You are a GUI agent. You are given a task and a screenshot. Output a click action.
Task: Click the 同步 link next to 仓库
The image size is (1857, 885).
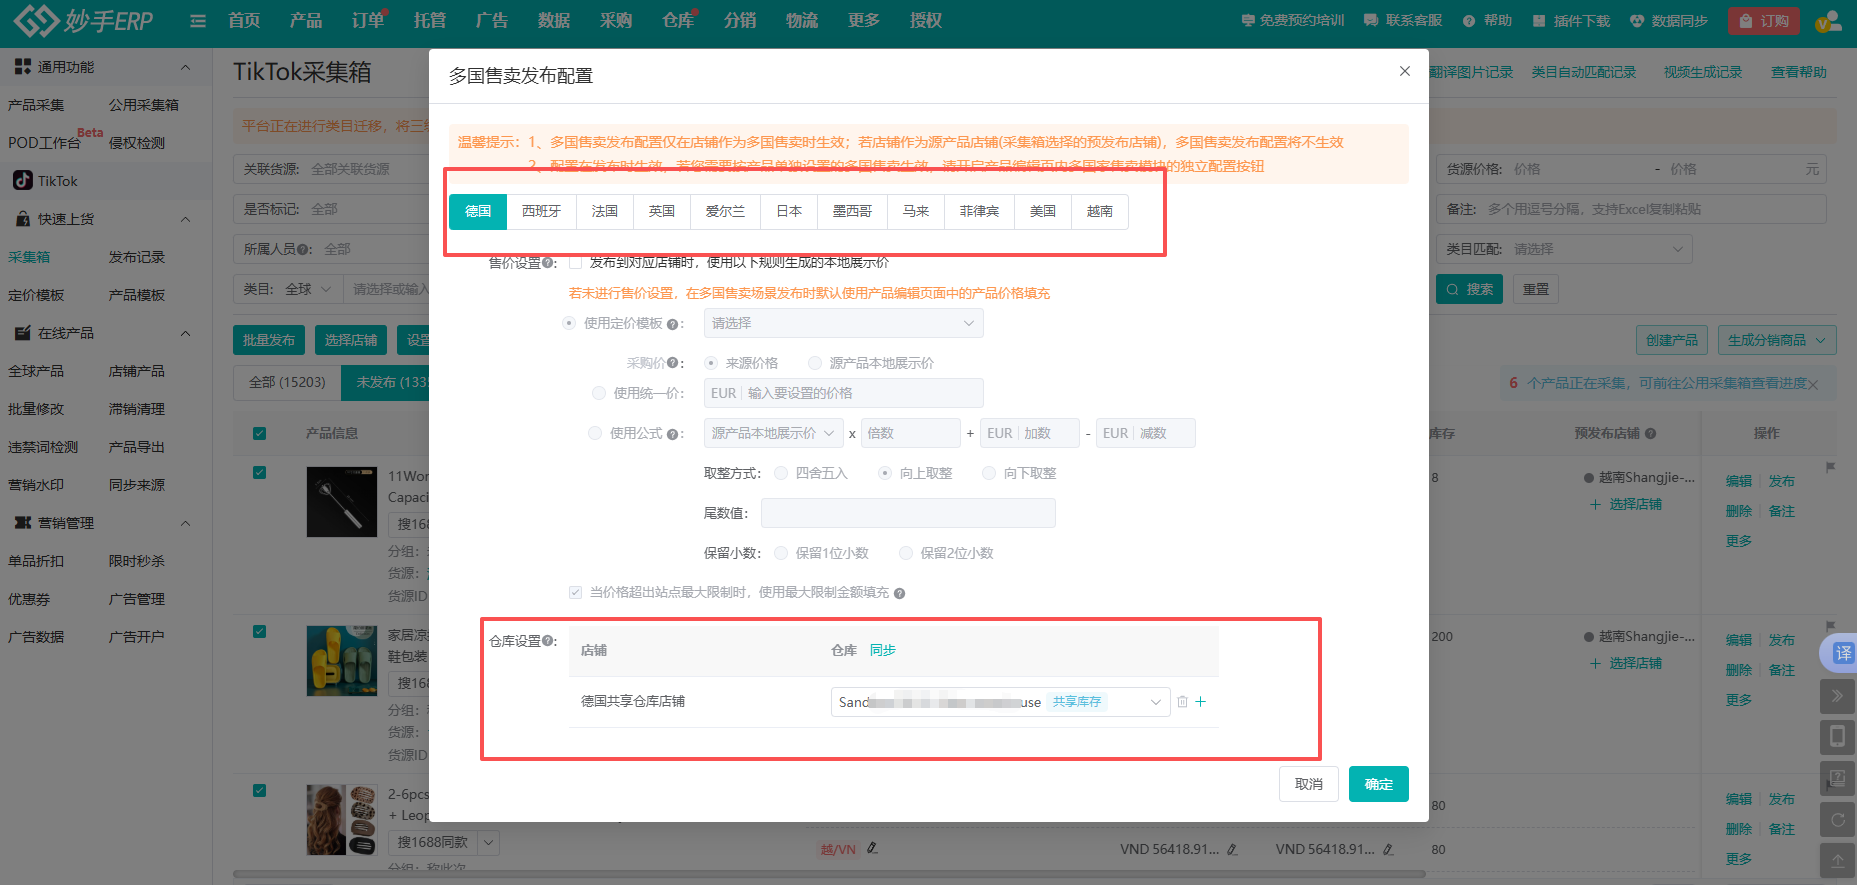[882, 650]
